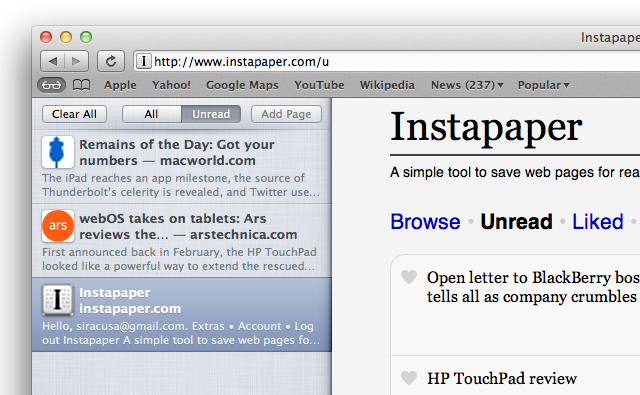Expand the News (237) bookmark folder
Screen dimensions: 640x395
[467, 85]
